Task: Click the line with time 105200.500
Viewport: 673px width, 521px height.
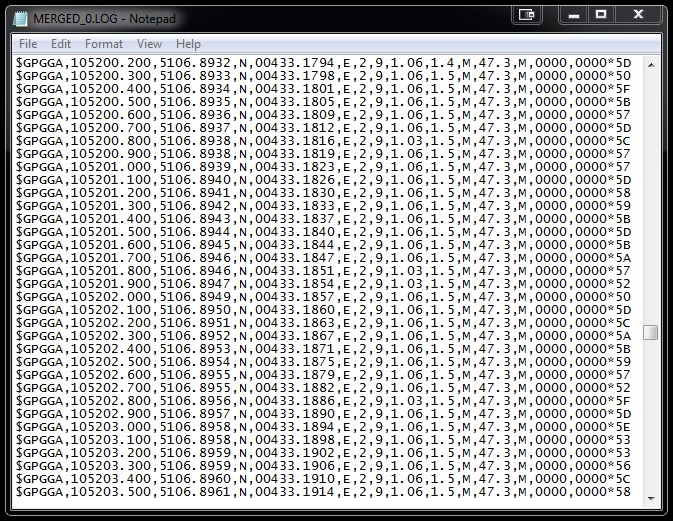Action: tap(324, 102)
